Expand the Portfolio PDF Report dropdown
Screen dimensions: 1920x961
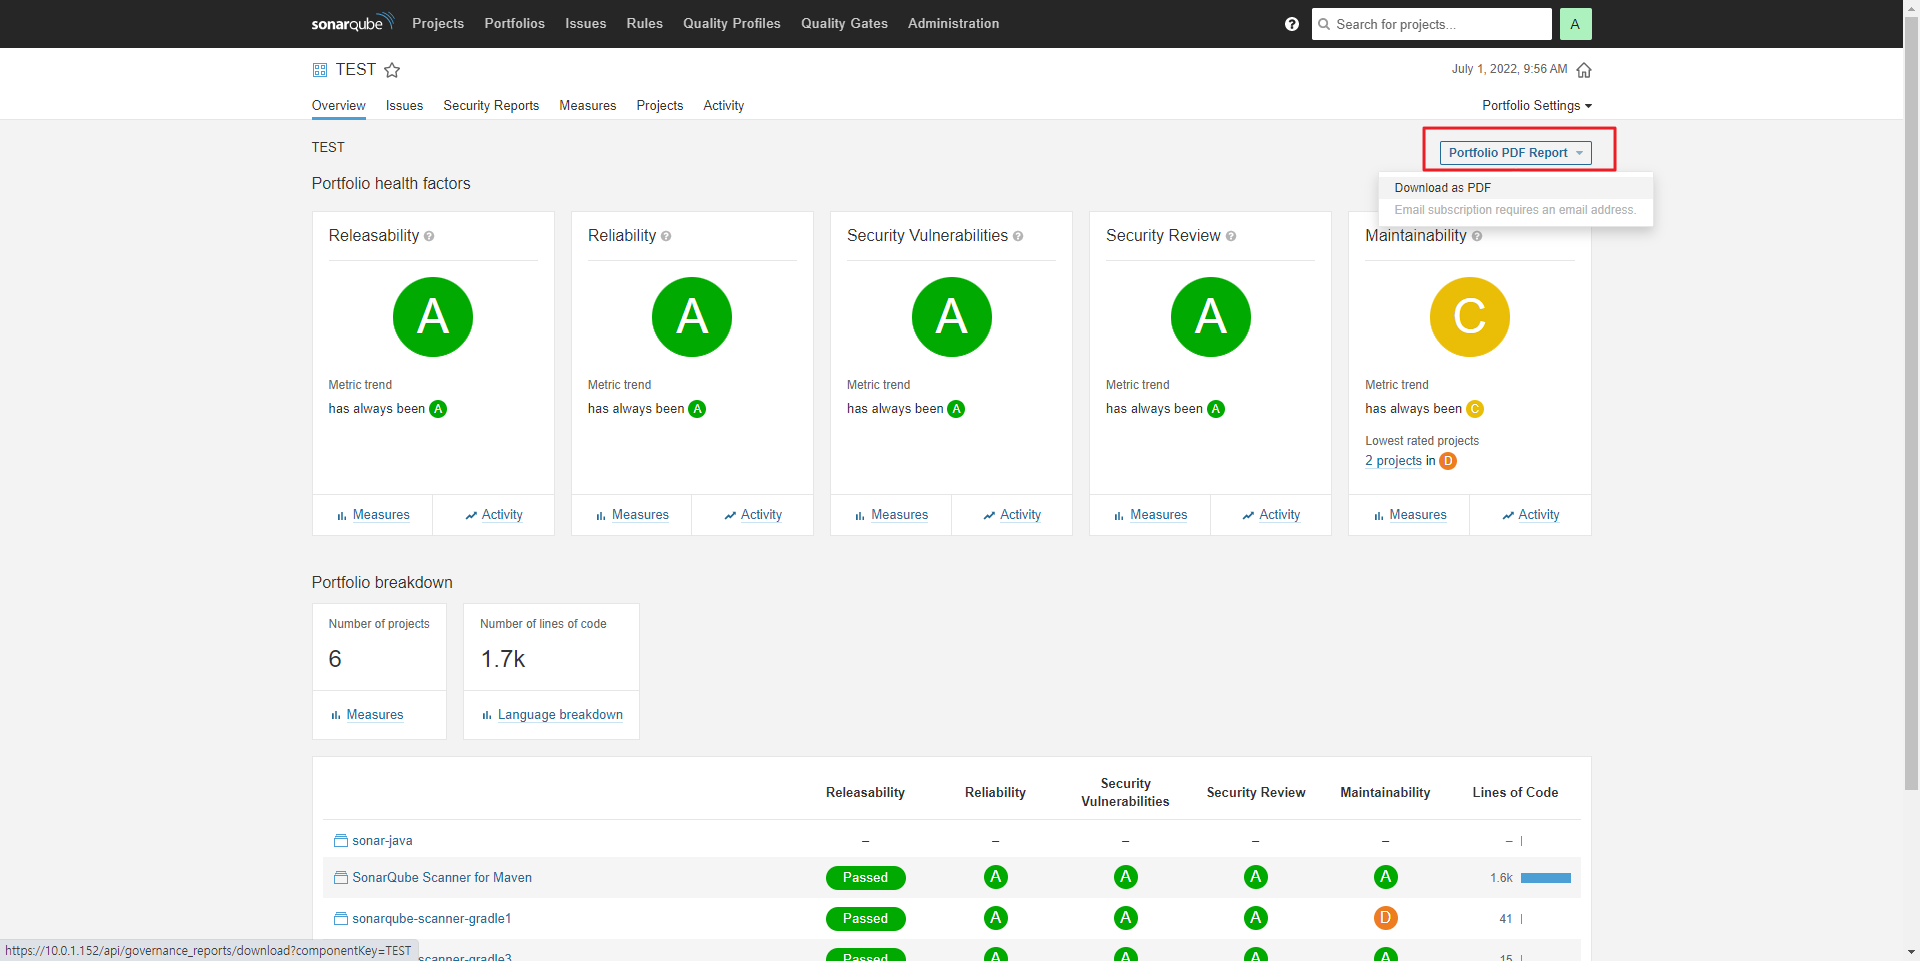click(x=1515, y=153)
